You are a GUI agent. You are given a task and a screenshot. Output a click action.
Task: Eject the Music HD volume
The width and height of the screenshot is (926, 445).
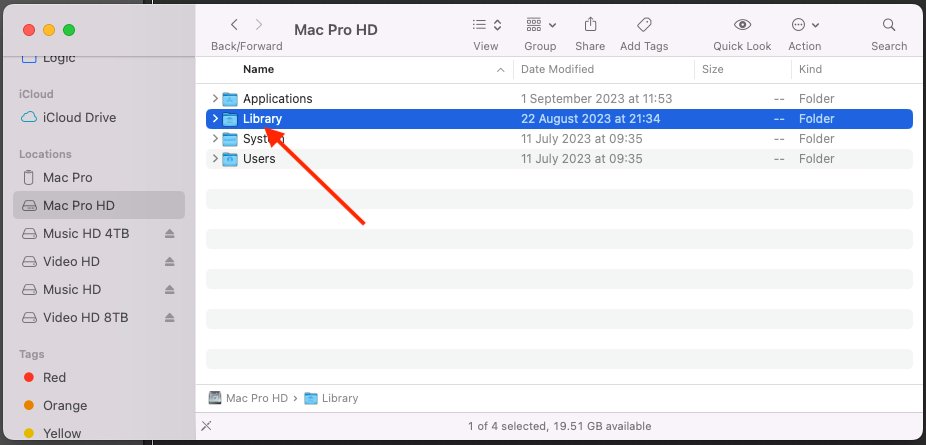pos(169,290)
